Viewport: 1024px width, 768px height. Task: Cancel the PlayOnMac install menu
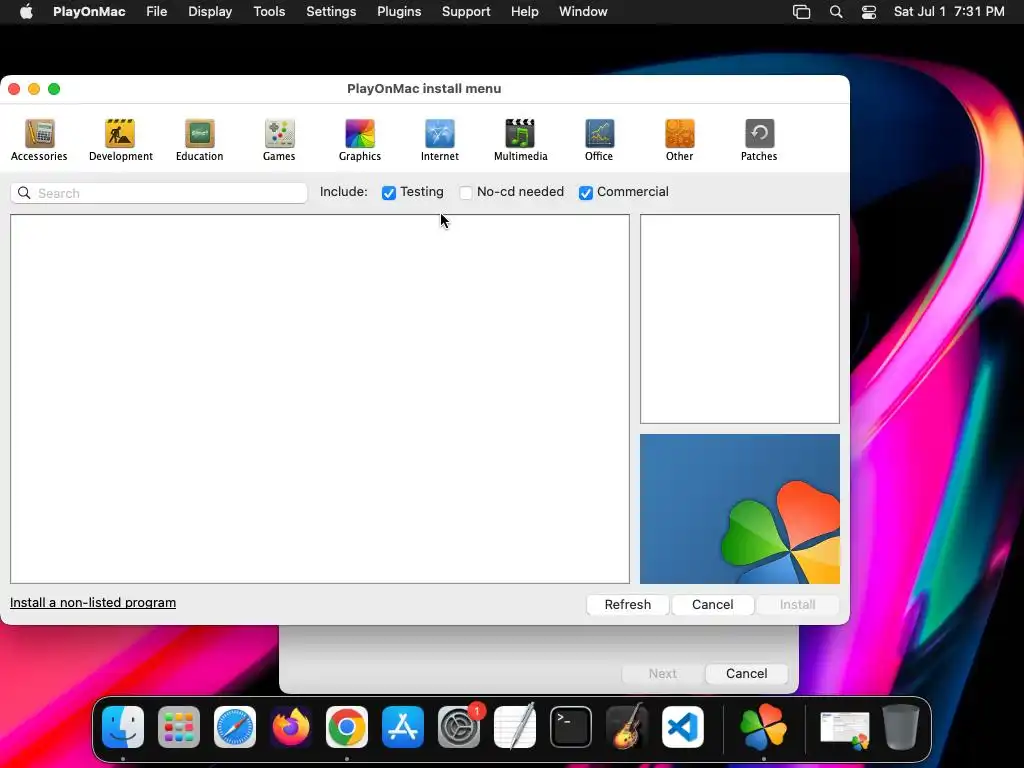[x=712, y=605]
